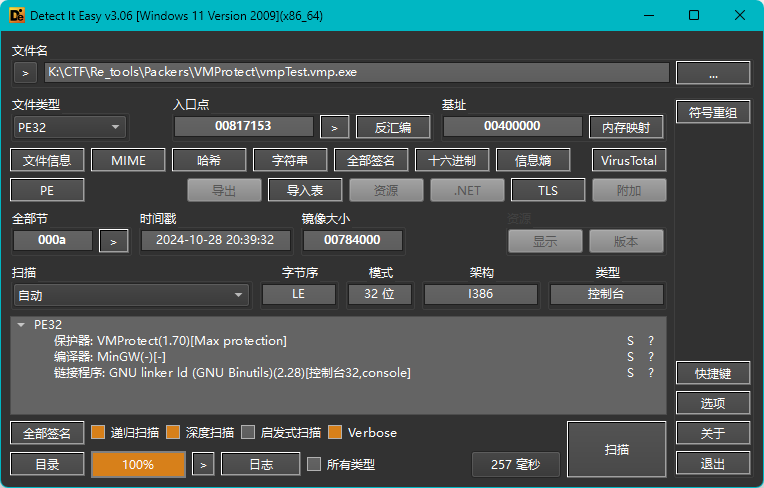
Task: Click the 257 毫秒 elapsed time
Action: click(516, 464)
